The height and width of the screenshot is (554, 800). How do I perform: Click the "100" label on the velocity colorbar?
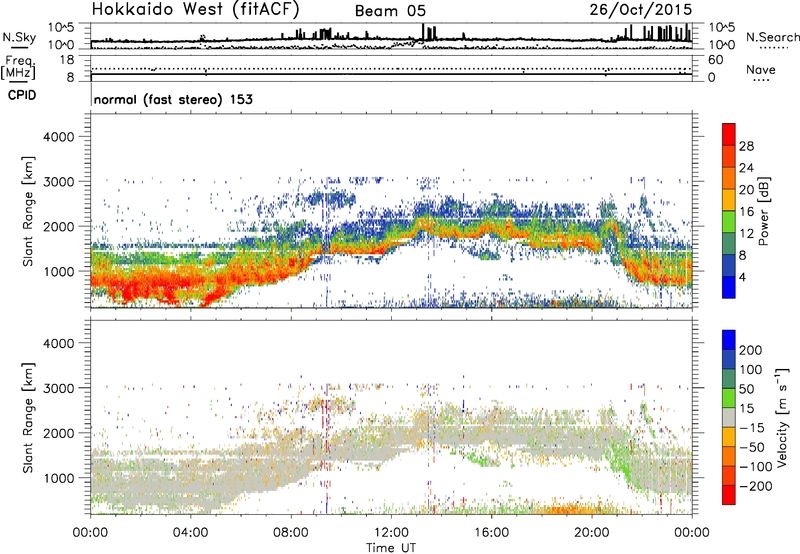(x=750, y=369)
